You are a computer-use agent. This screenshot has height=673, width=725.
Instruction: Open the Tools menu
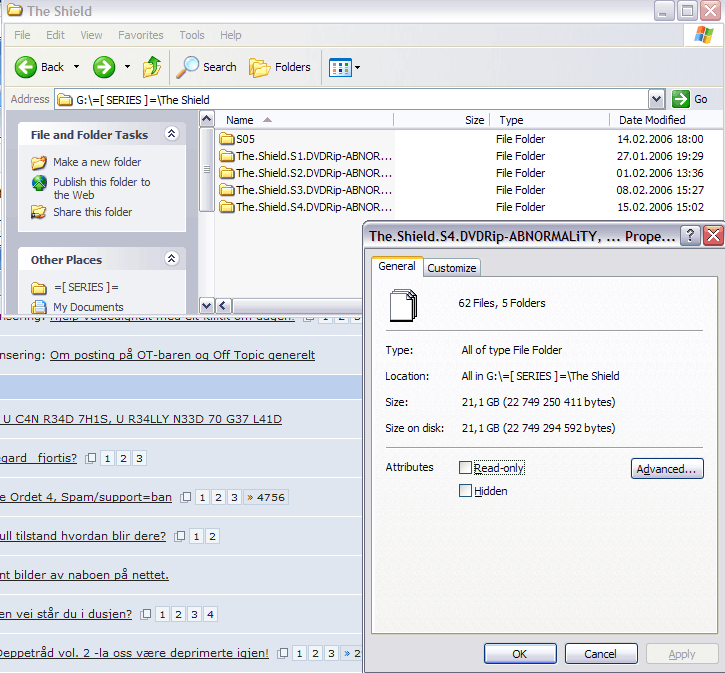[x=192, y=35]
